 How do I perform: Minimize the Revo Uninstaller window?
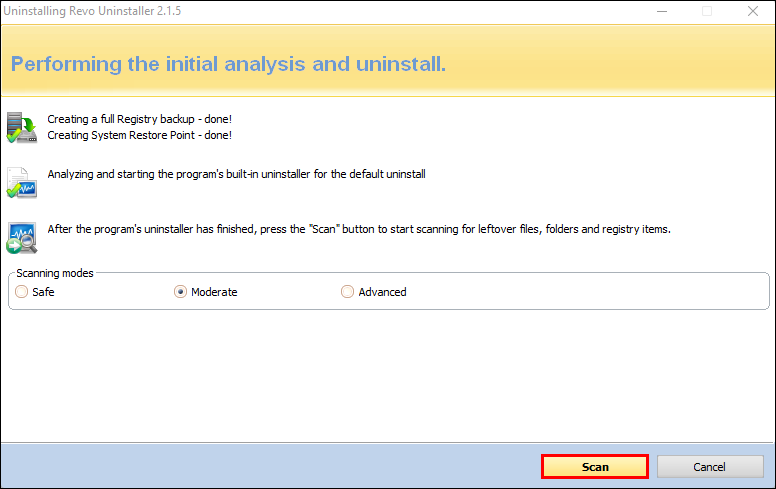pyautogui.click(x=662, y=11)
